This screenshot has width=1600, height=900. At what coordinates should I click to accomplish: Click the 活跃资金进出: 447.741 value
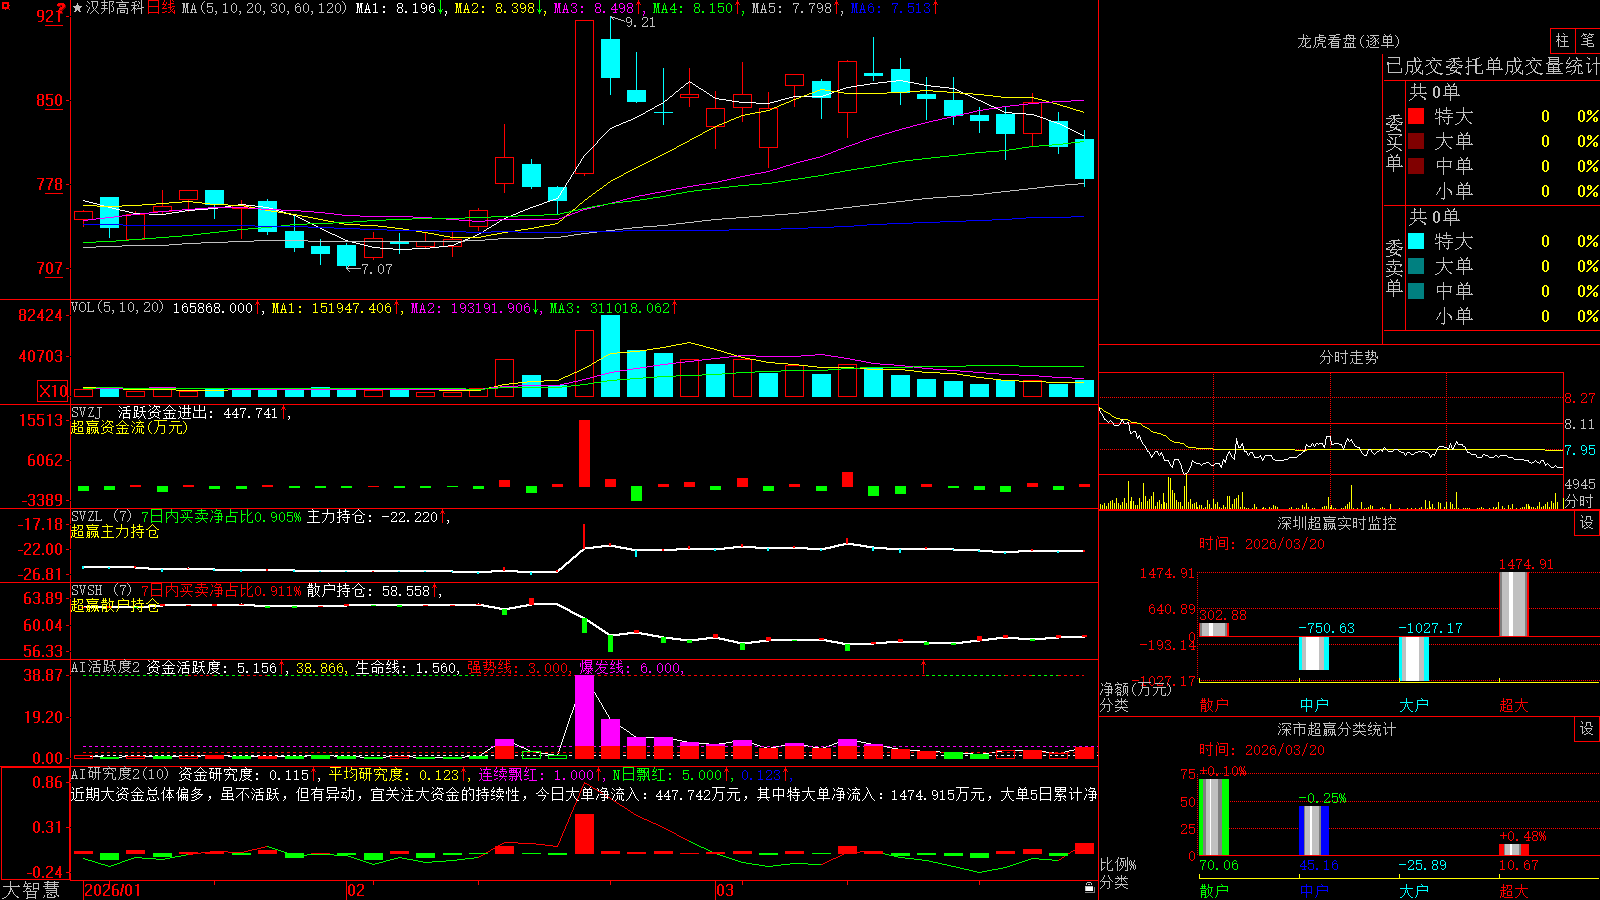[x=197, y=412]
